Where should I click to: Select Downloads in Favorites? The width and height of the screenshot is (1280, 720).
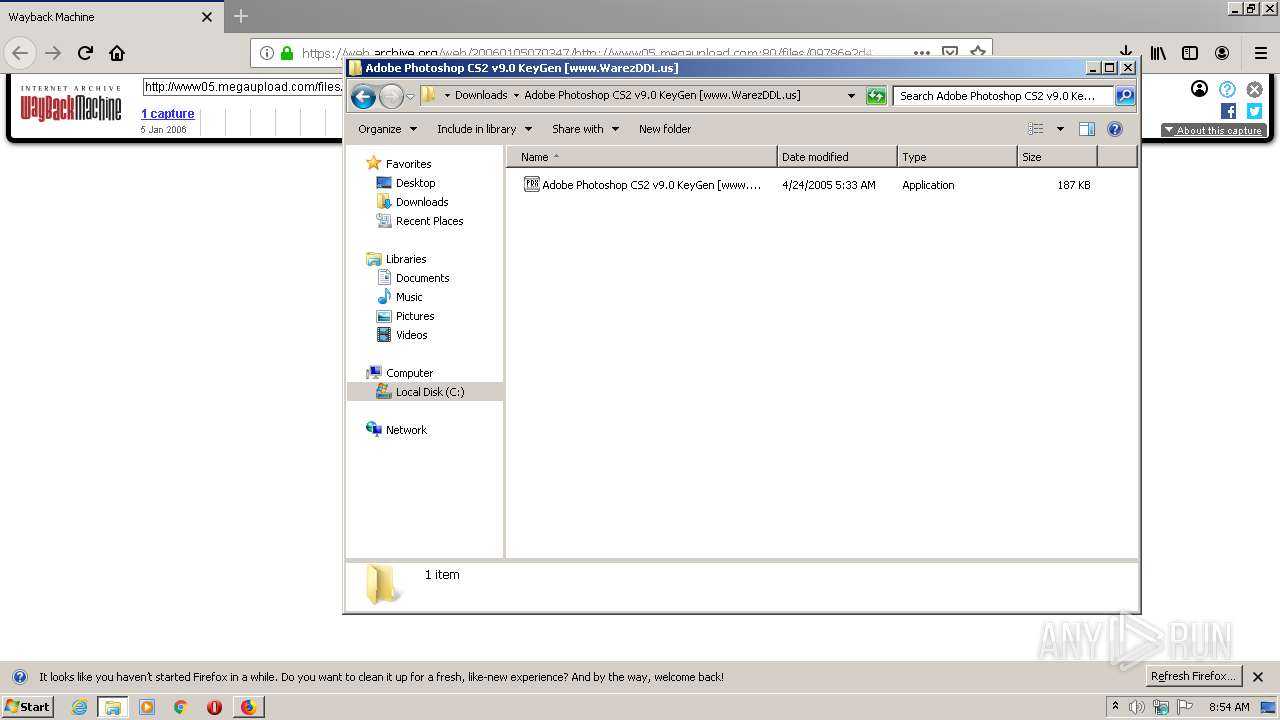coord(421,202)
